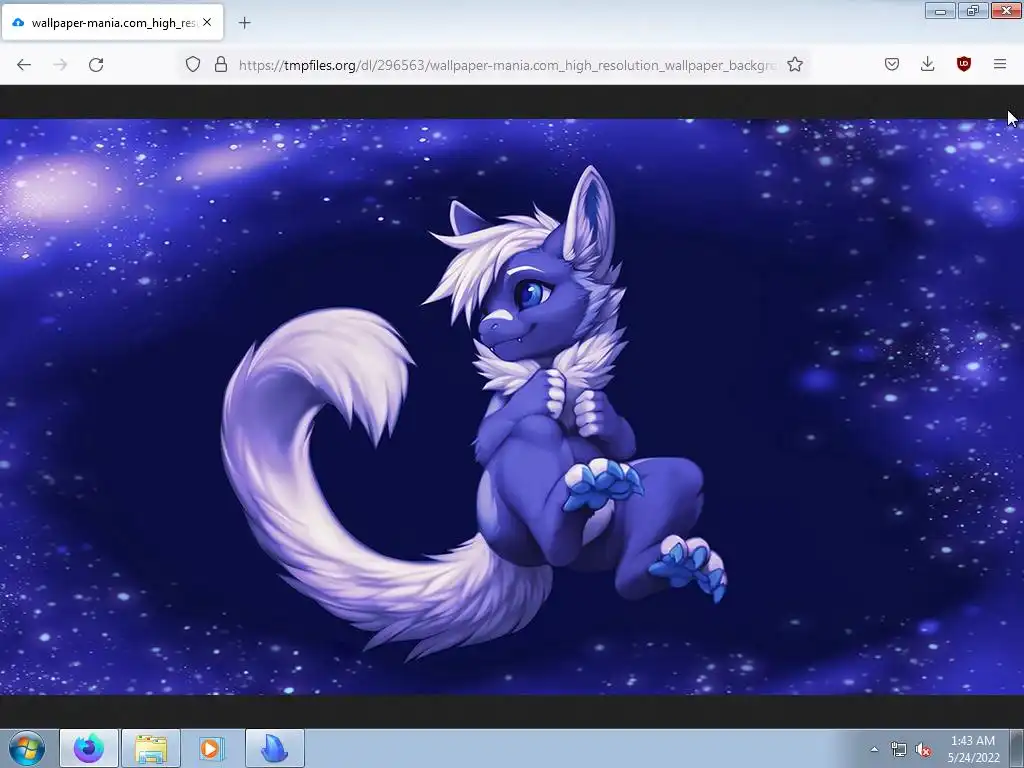The image size is (1024, 768).
Task: Open the clock showing 1:43 AM
Action: tap(973, 749)
